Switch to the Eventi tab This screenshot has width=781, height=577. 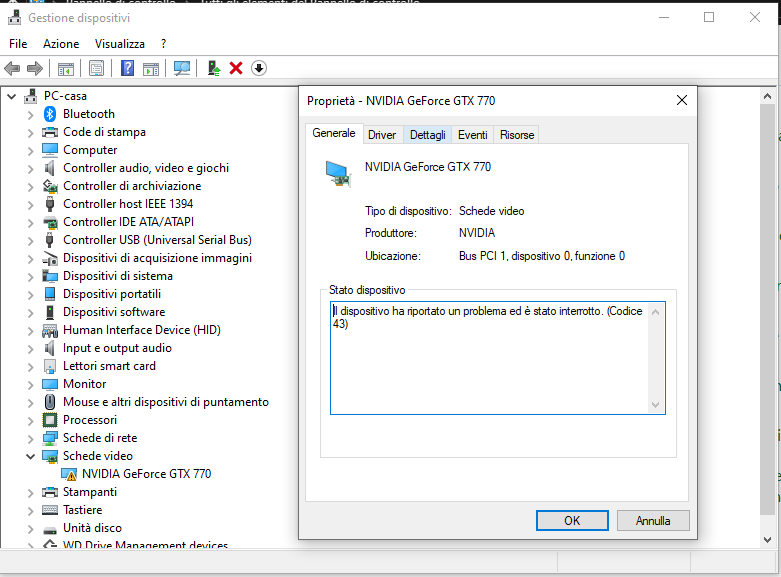pos(472,135)
